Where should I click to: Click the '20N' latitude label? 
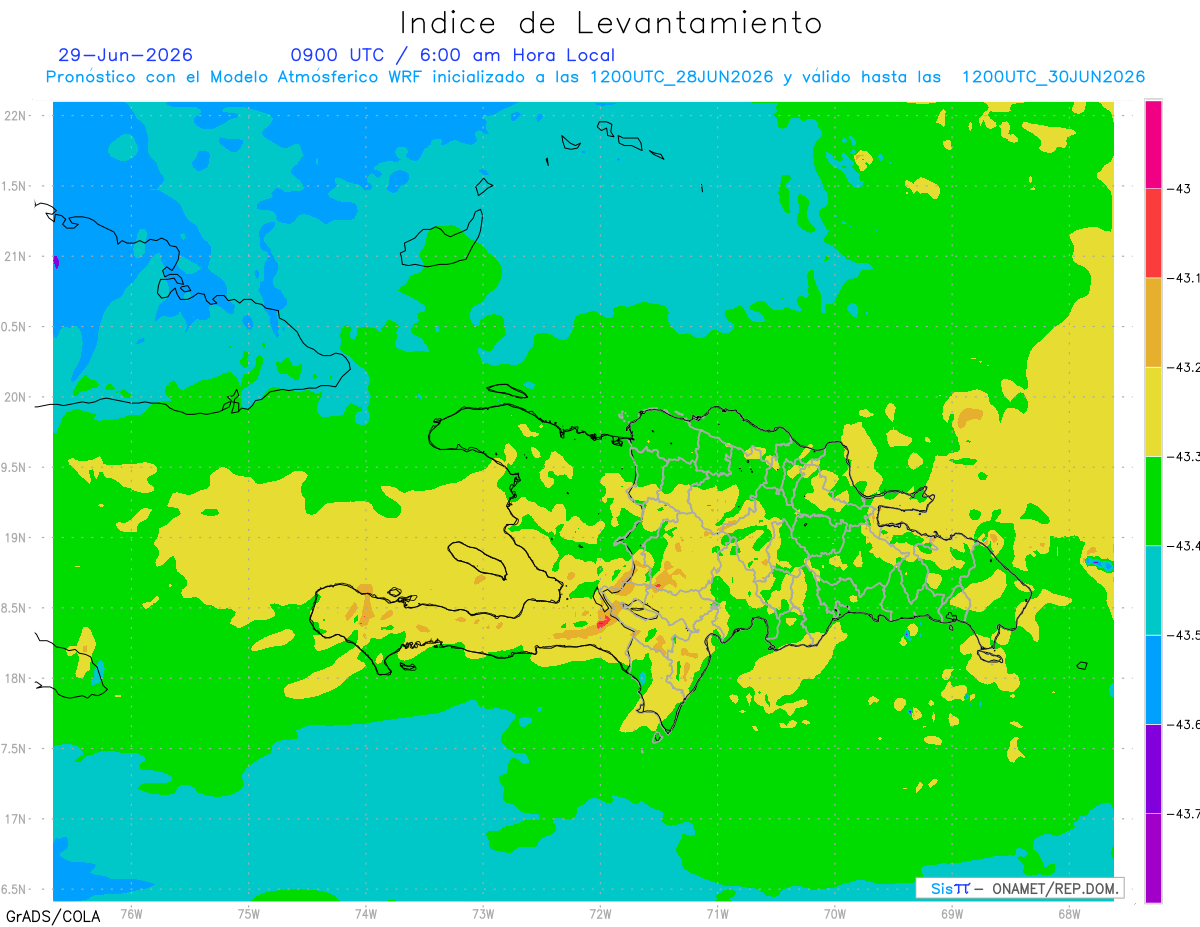click(x=17, y=397)
